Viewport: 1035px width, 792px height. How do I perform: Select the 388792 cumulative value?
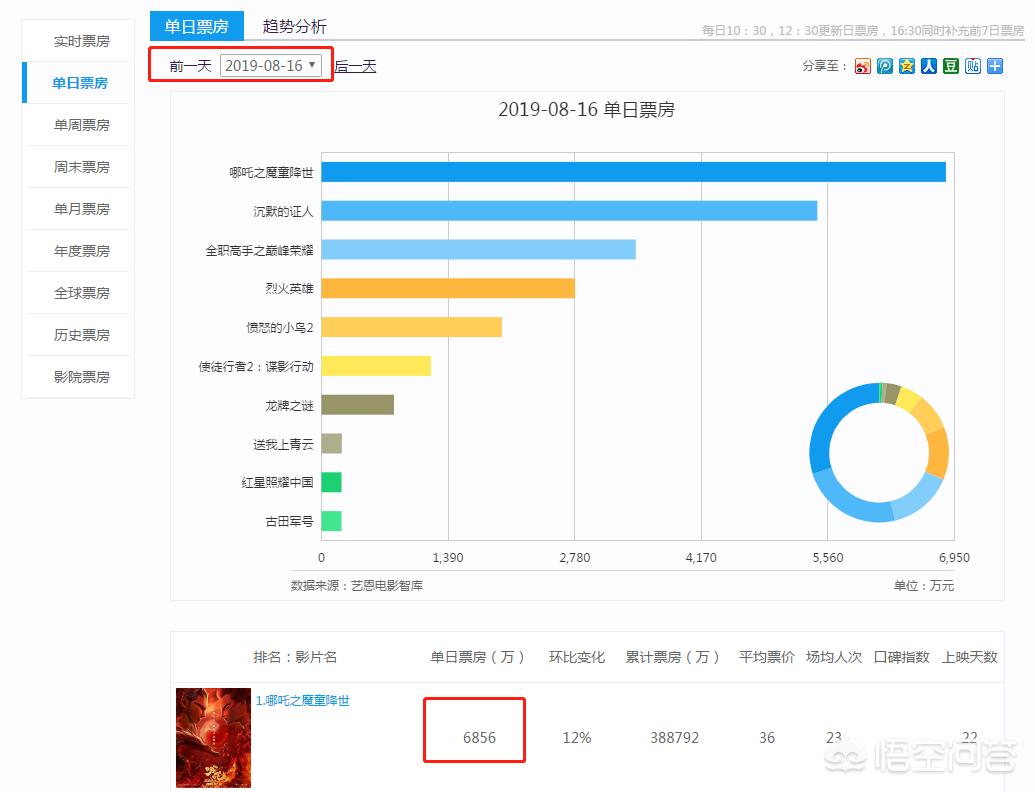[x=675, y=738]
